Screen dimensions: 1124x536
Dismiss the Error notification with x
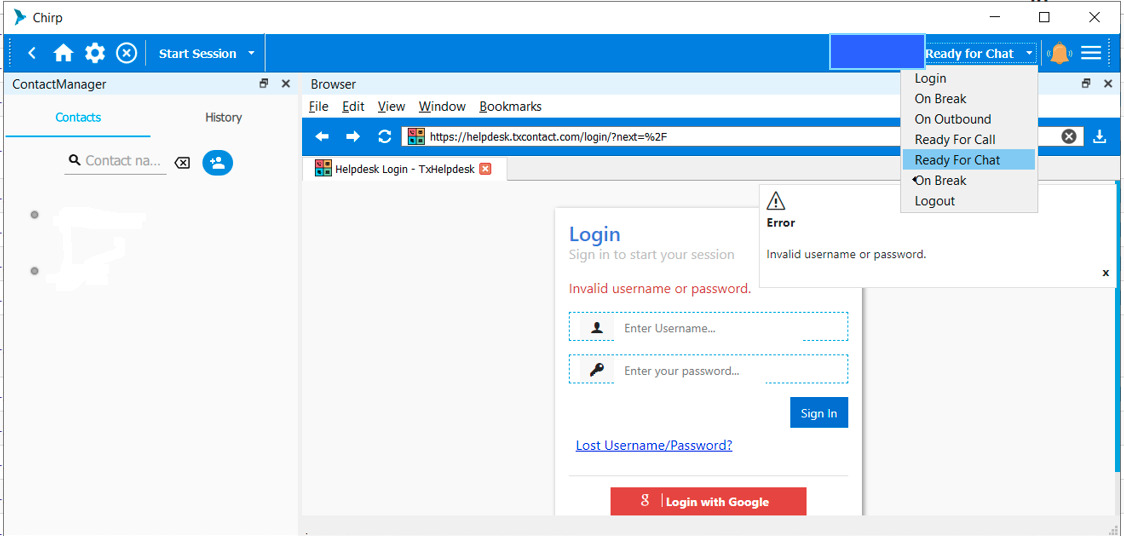point(1105,273)
